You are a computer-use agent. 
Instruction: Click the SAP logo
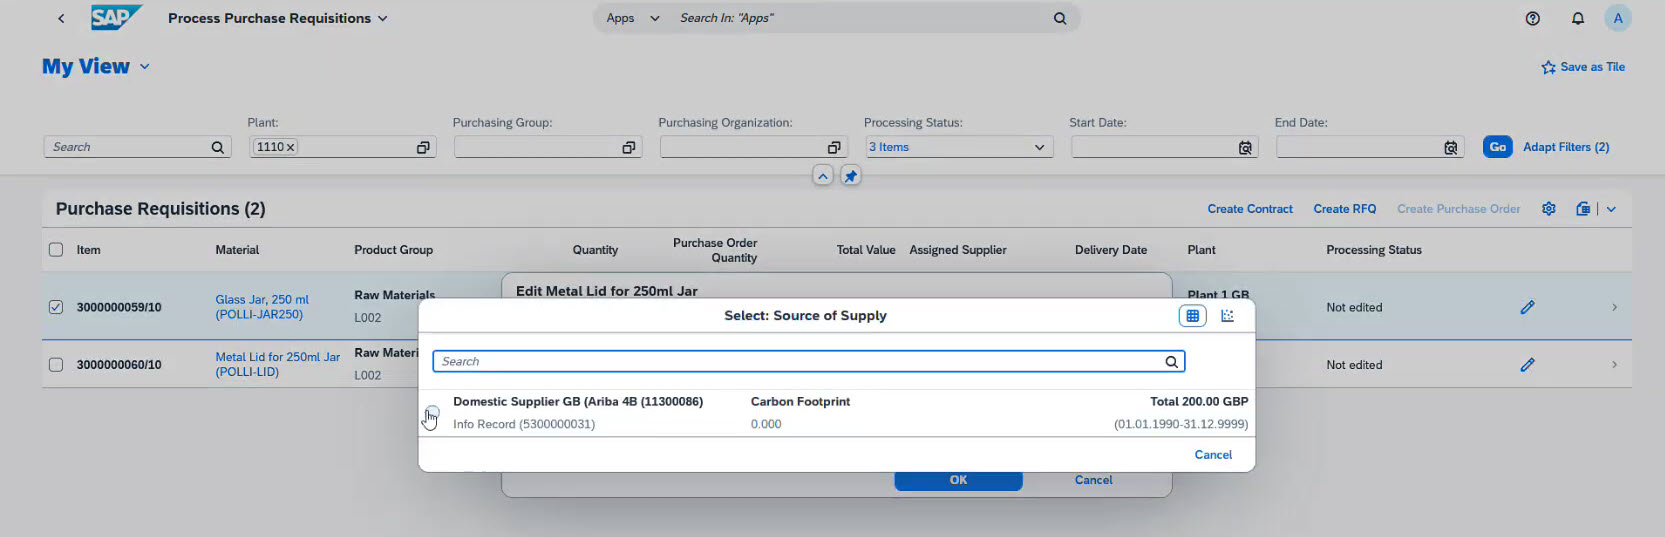(x=115, y=18)
